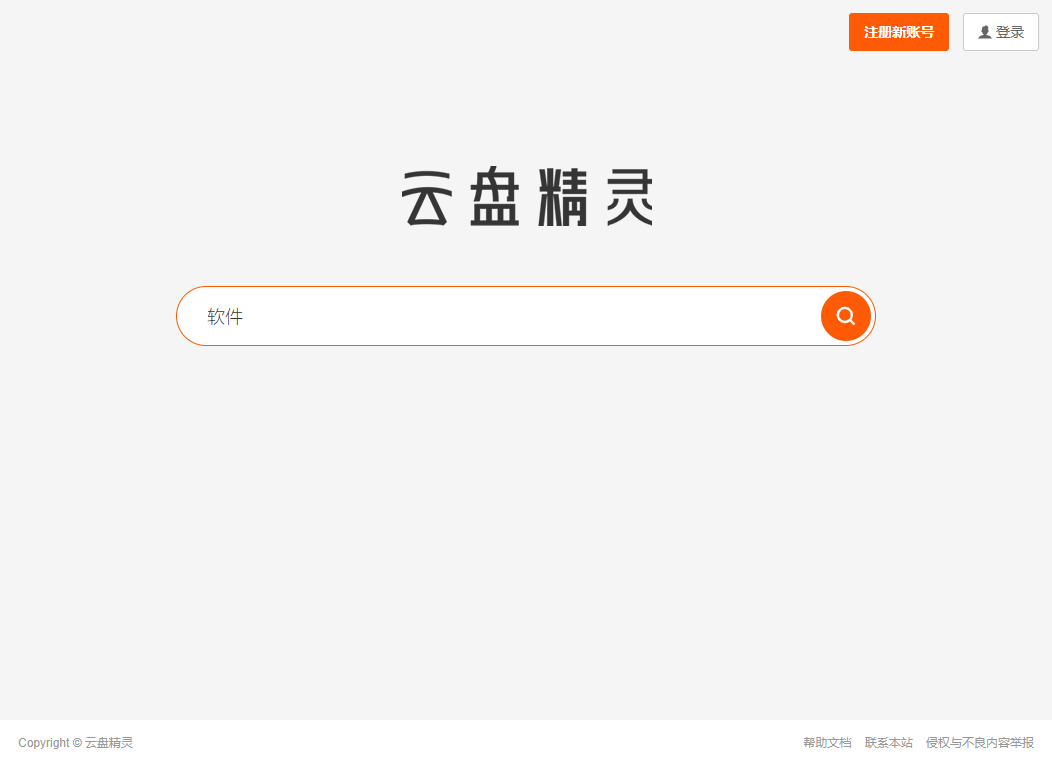1052x761 pixels.
Task: Open the 帮助文档 footer link
Action: (827, 742)
